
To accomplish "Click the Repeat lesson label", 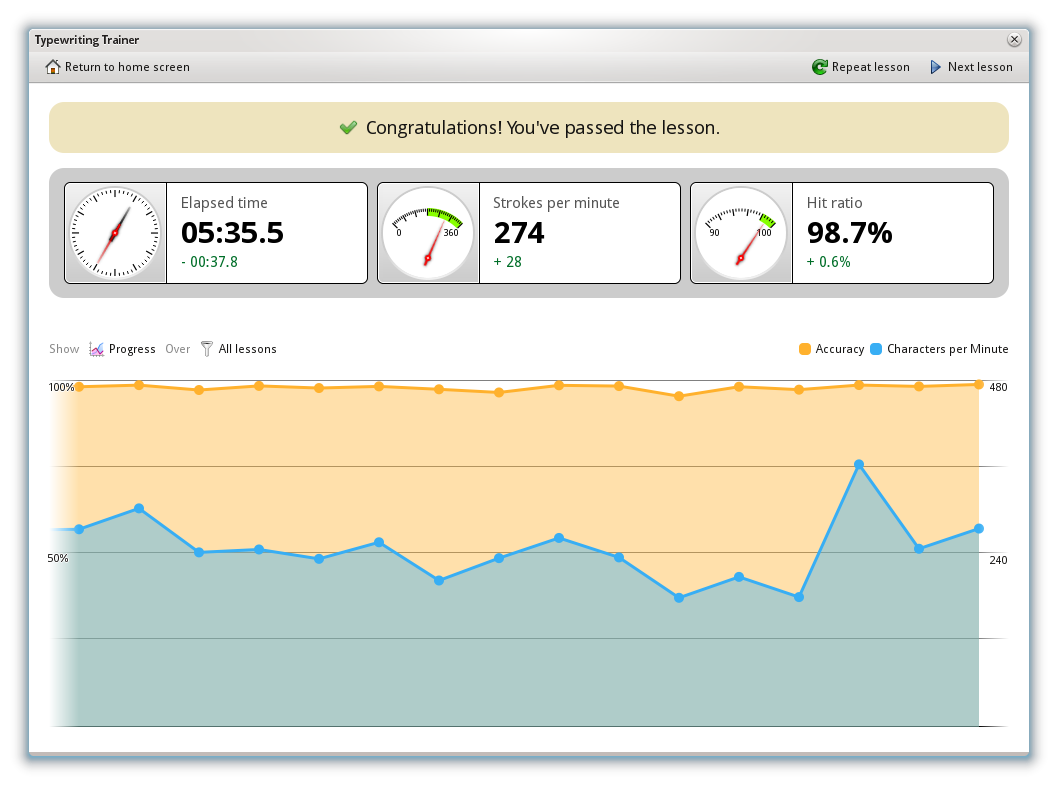I will (870, 67).
